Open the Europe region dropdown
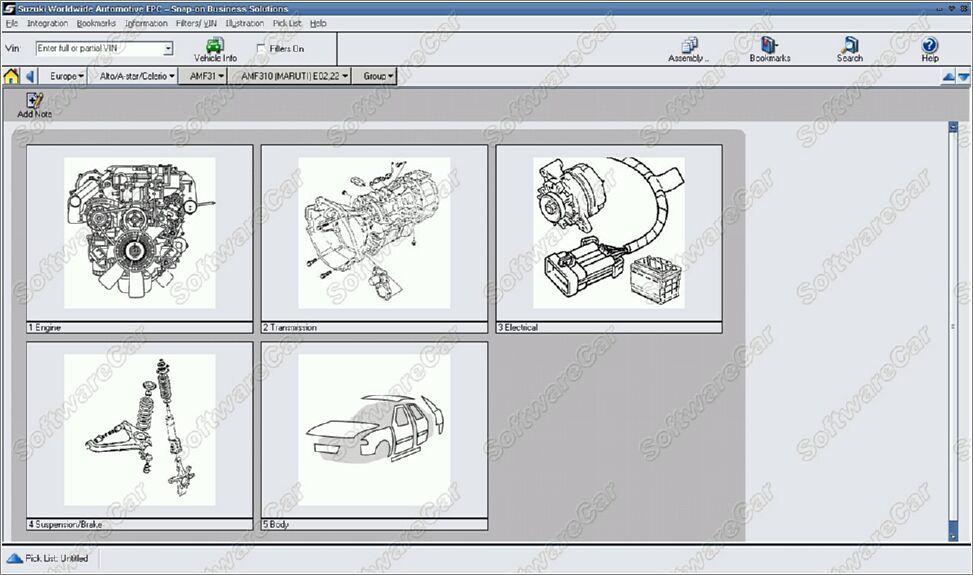This screenshot has width=973, height=575. (66, 76)
